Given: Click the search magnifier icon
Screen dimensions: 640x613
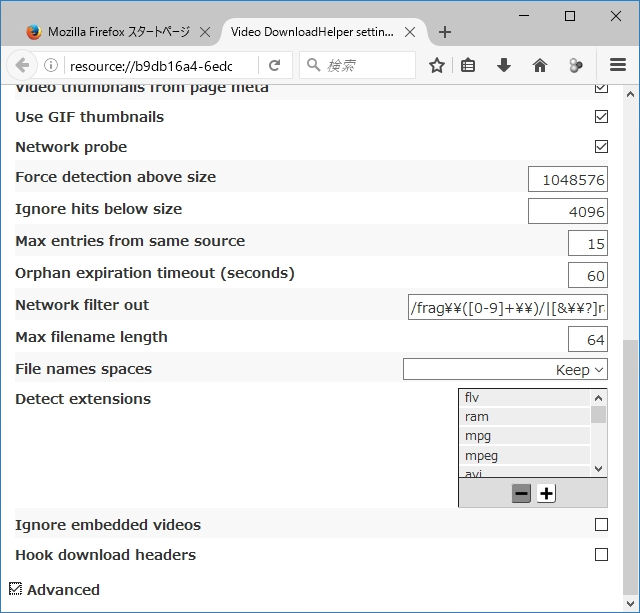Looking at the screenshot, I should pos(313,64).
